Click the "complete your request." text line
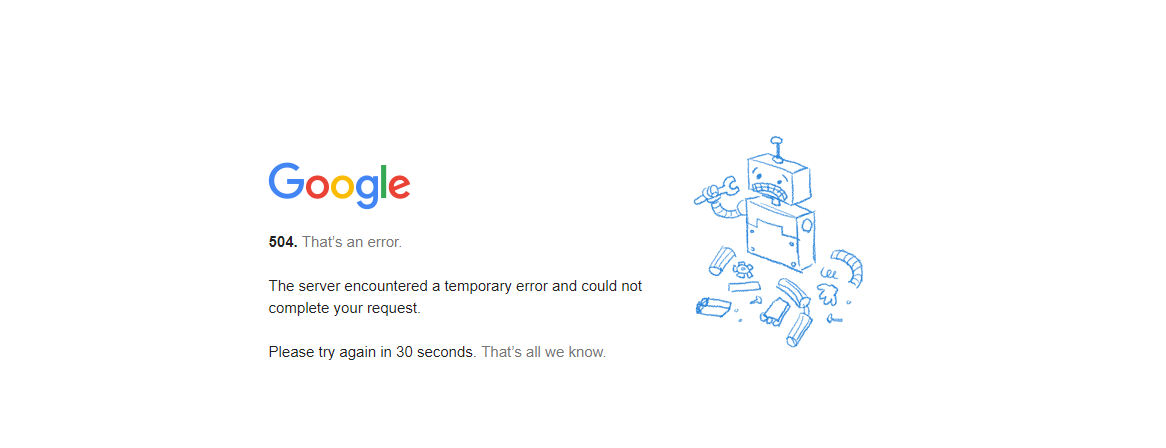The image size is (1166, 448). click(344, 308)
